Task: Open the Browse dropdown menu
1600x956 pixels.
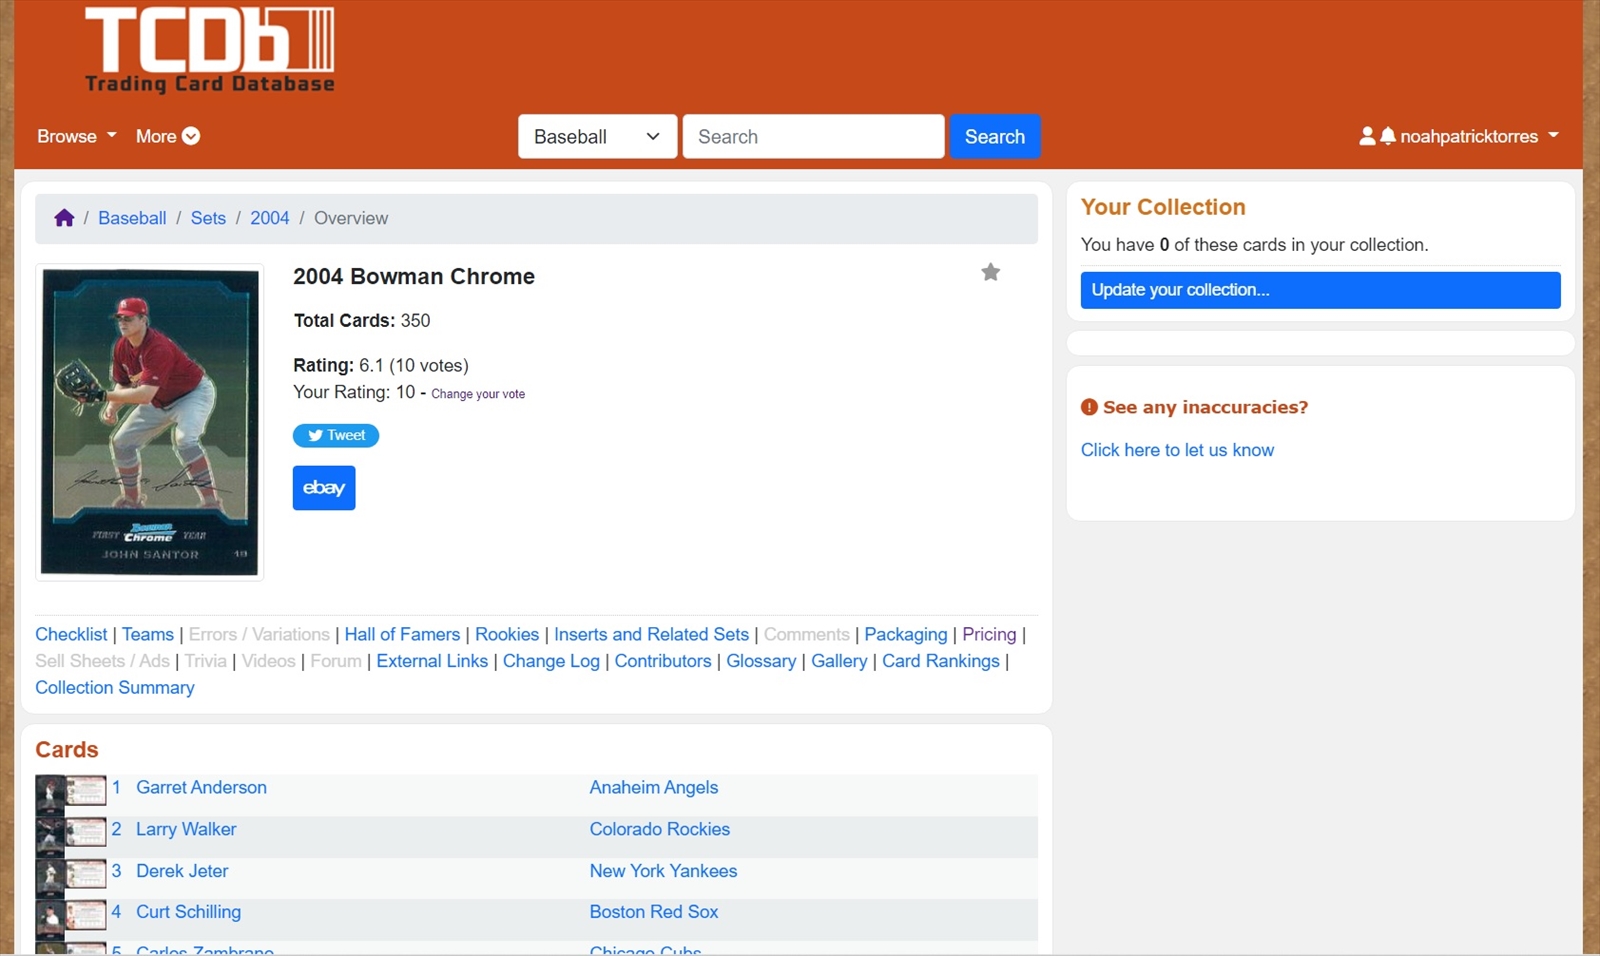Action: (x=77, y=136)
